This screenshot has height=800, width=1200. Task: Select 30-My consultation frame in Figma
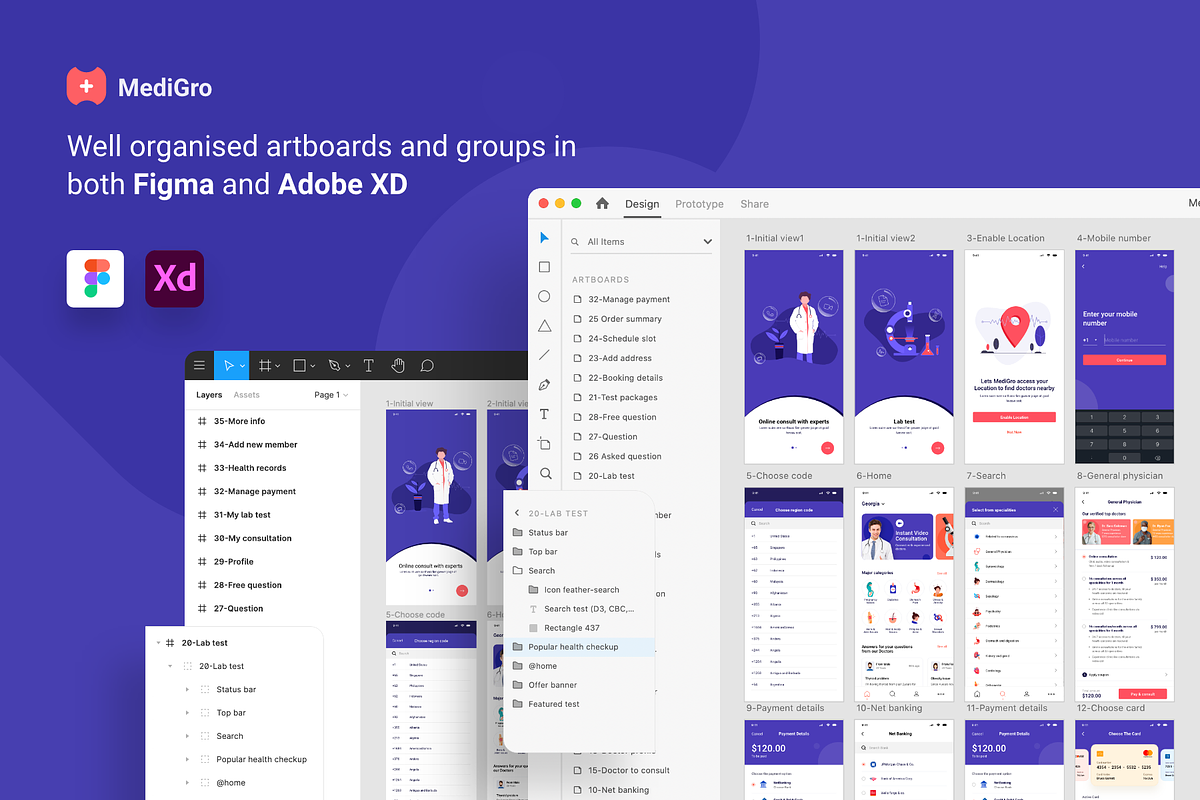(253, 538)
